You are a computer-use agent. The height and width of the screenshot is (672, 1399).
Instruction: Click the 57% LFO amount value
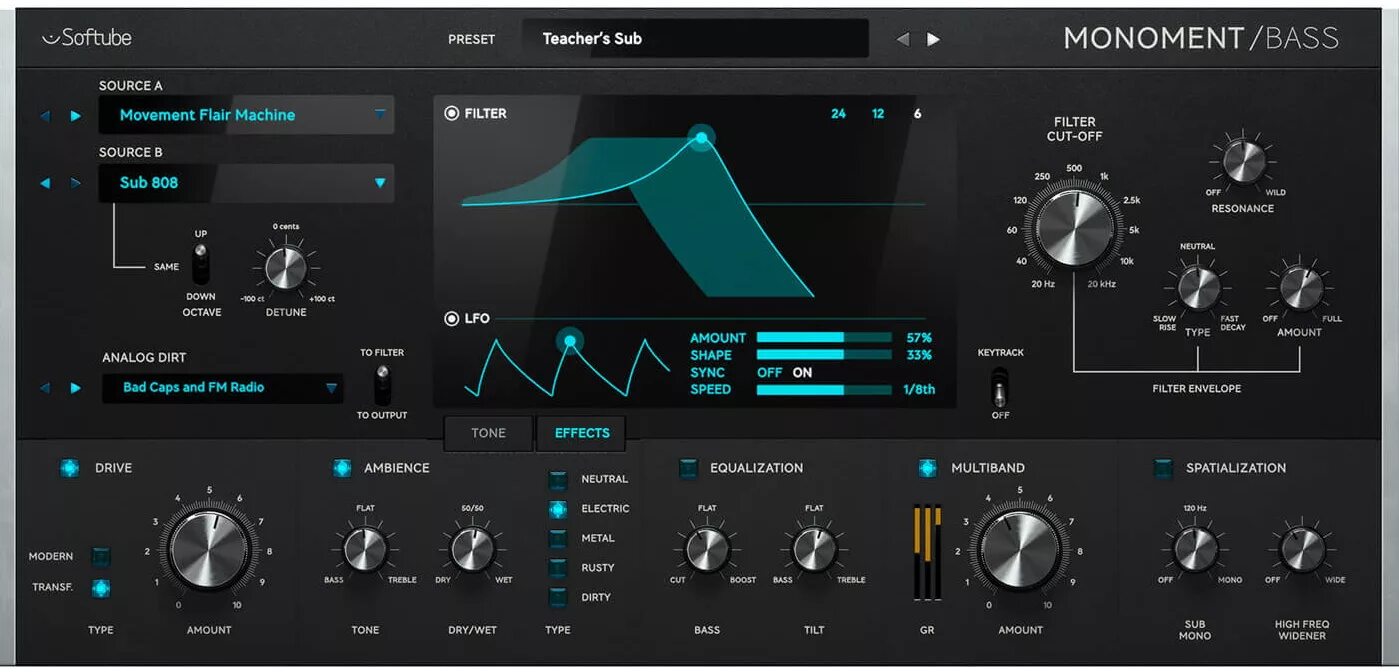coord(918,338)
